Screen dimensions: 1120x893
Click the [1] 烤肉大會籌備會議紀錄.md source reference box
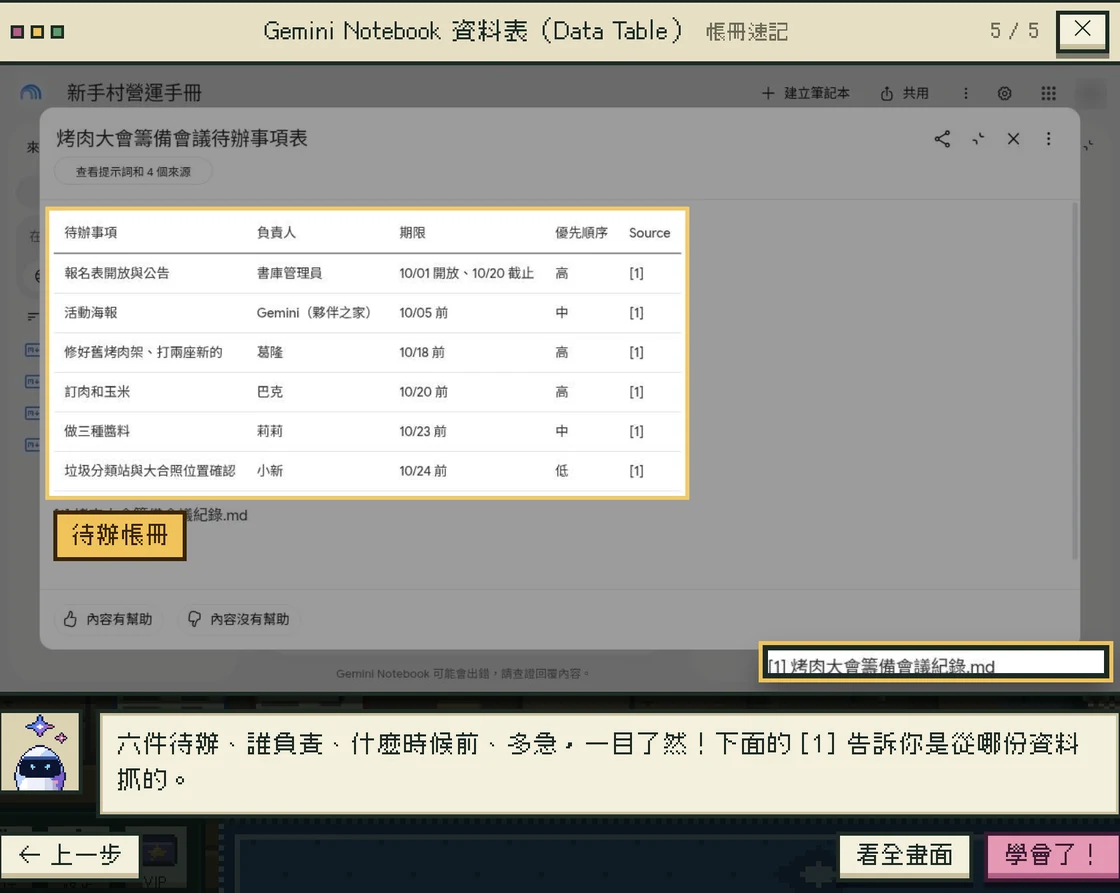(x=935, y=662)
